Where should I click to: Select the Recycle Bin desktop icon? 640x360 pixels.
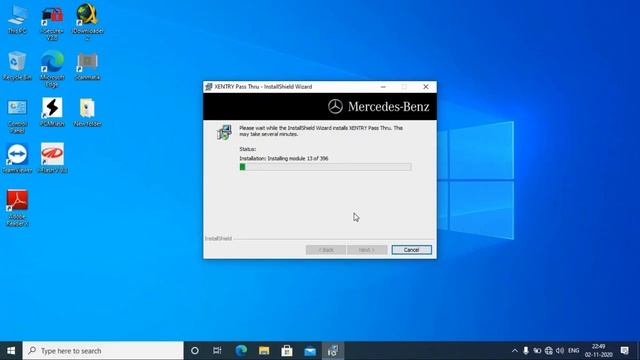click(17, 66)
